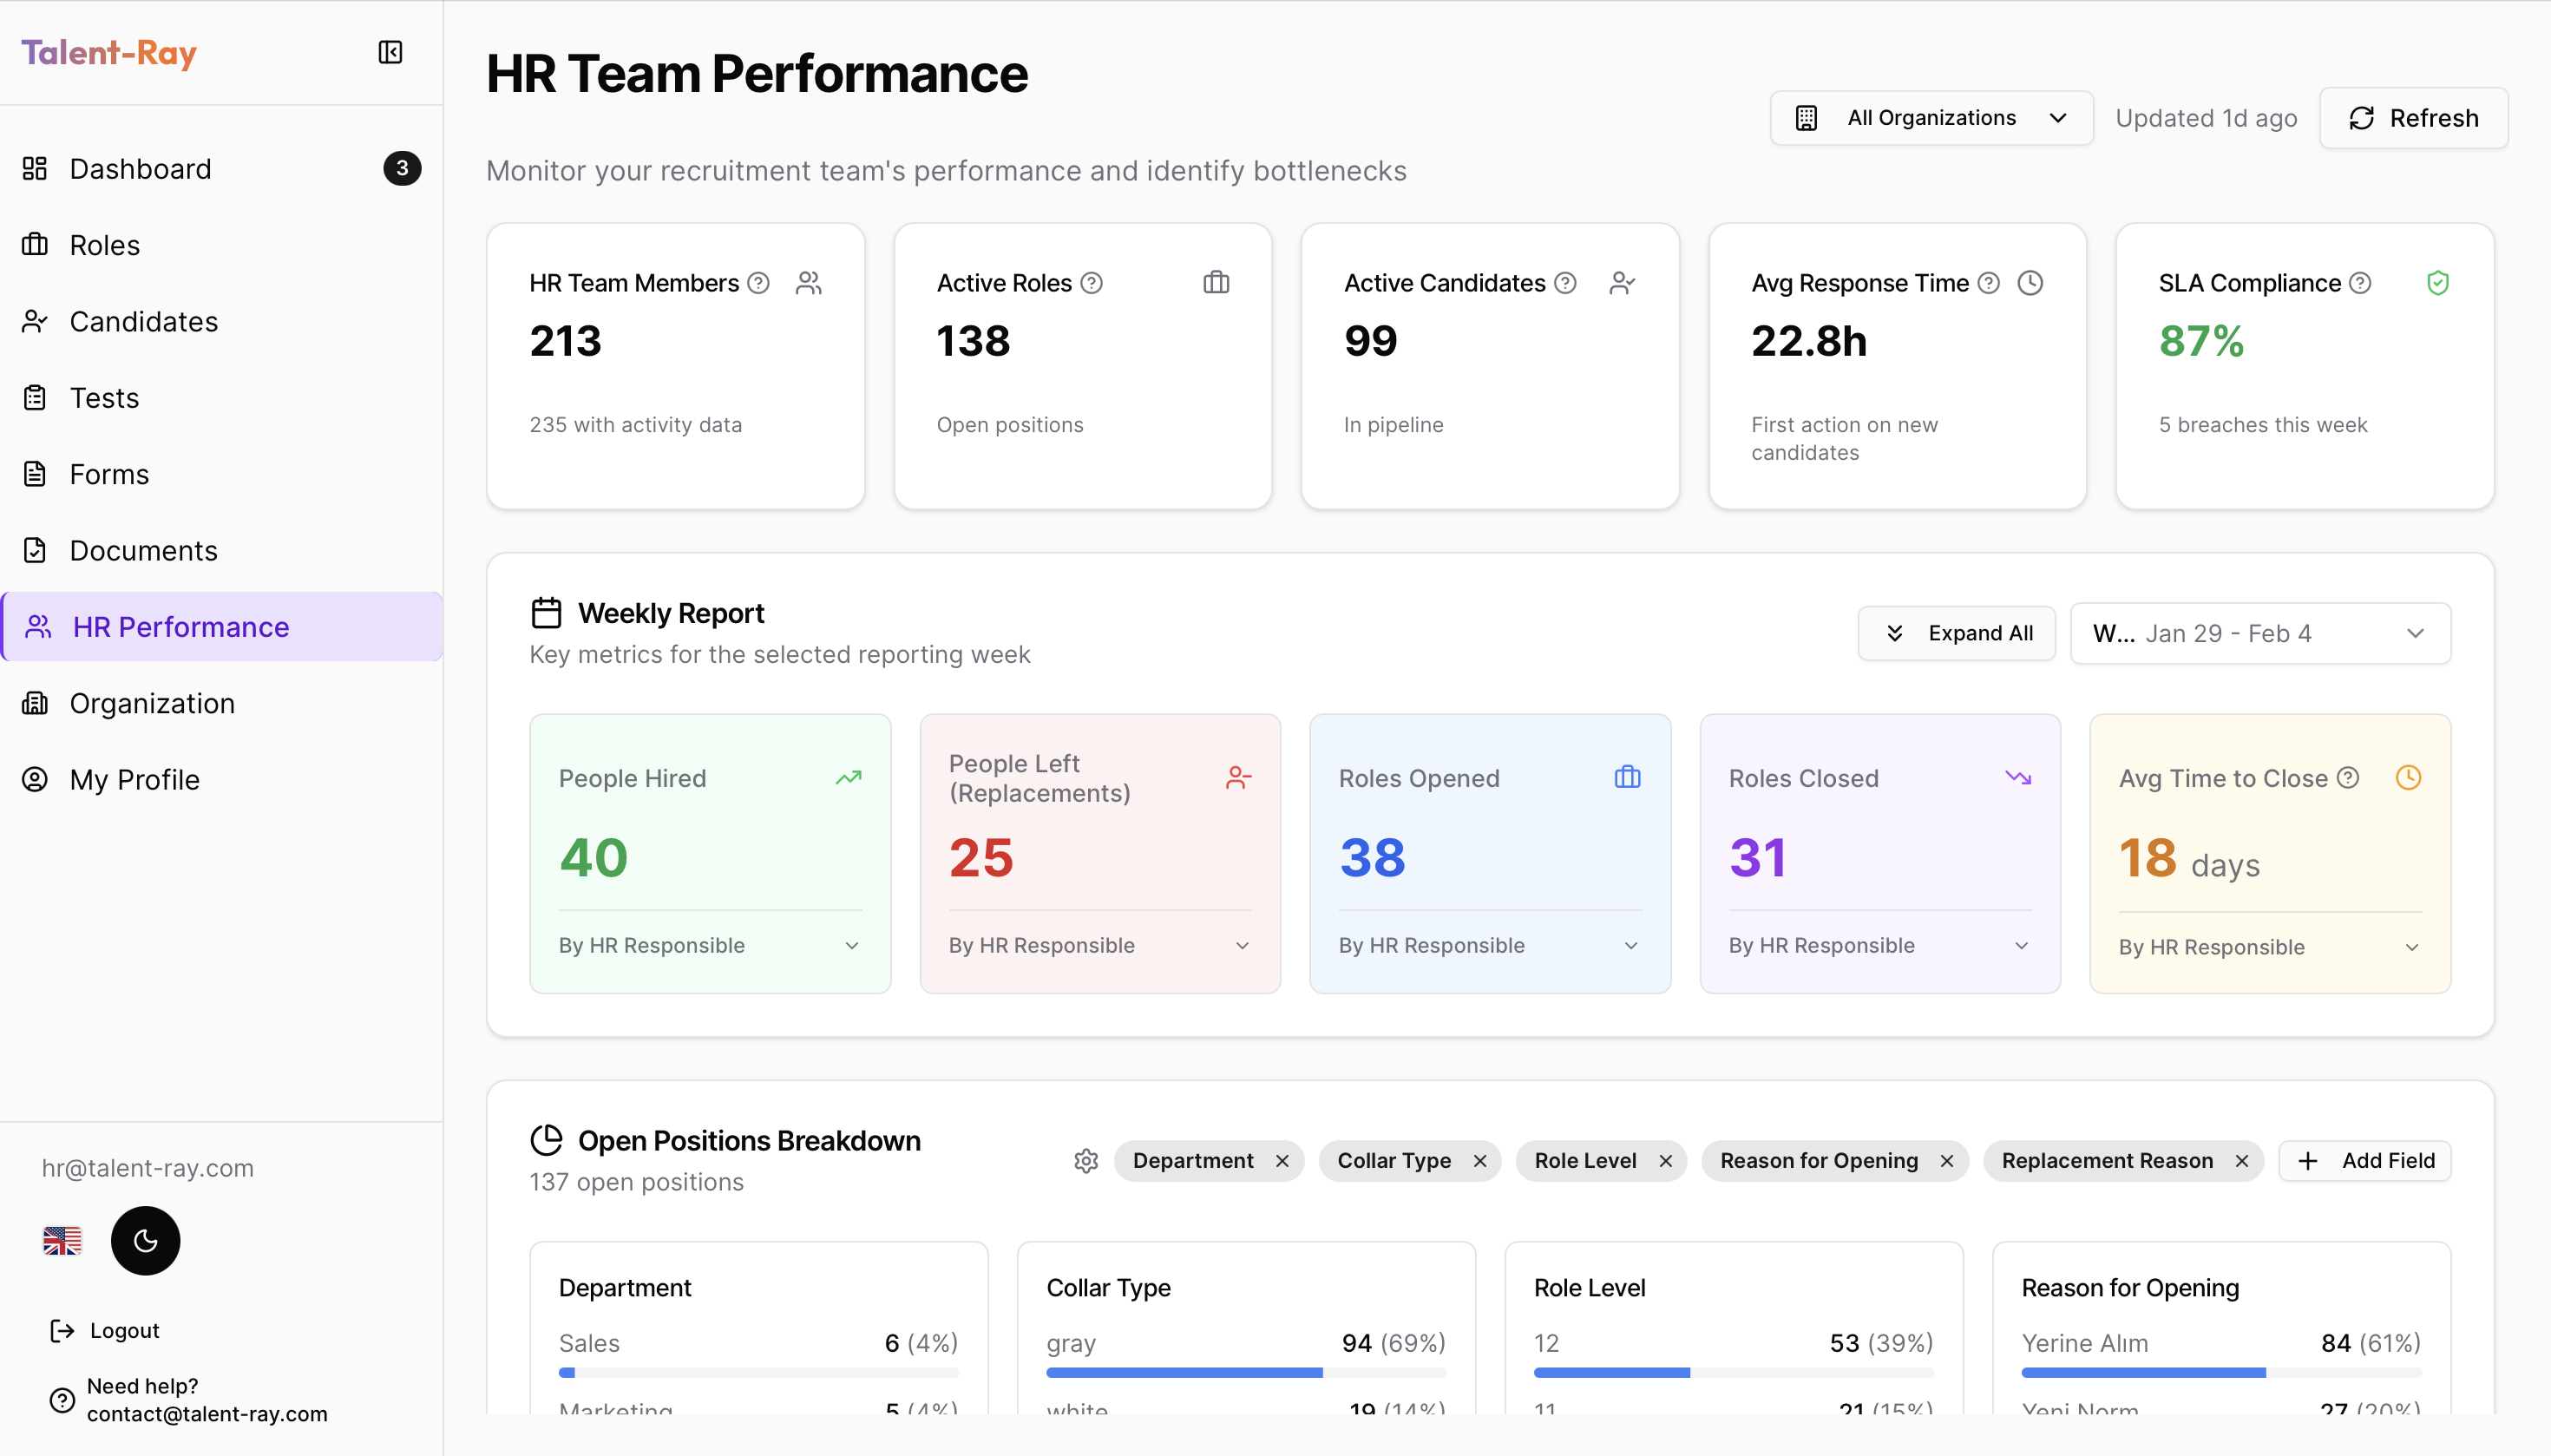This screenshot has height=1456, width=2551.
Task: Click the SLA Compliance help question mark
Action: [x=2361, y=283]
